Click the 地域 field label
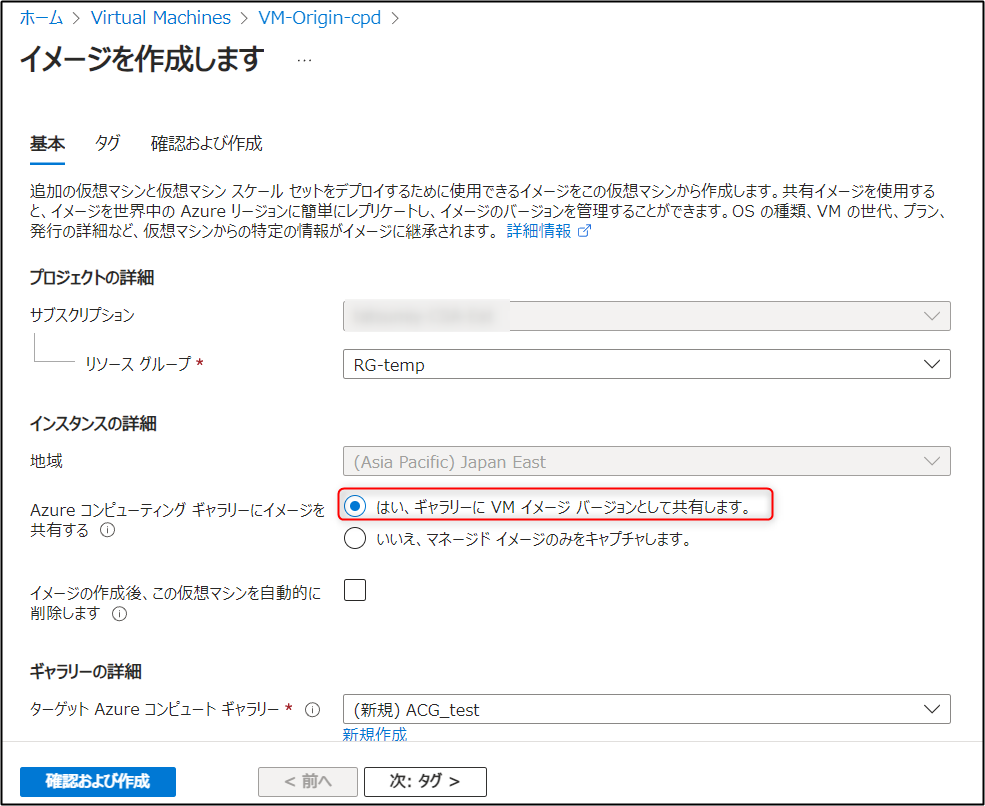 (x=46, y=461)
